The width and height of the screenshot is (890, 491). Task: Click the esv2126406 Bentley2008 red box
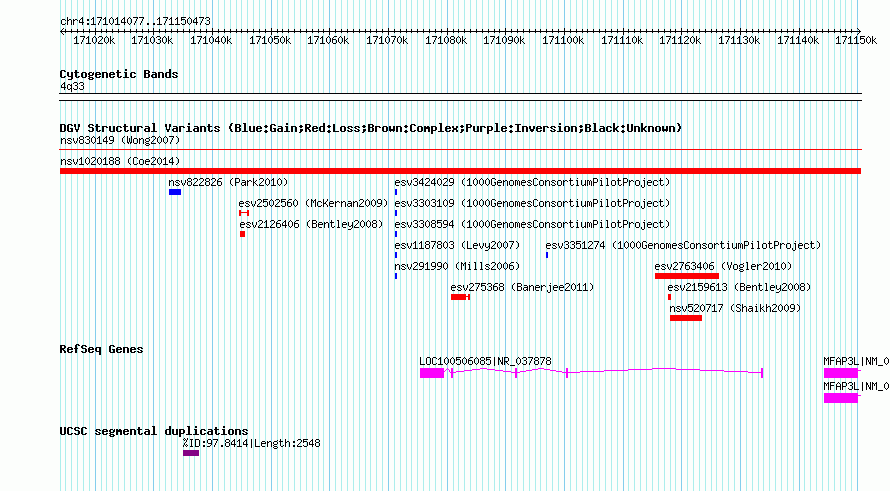pos(242,234)
